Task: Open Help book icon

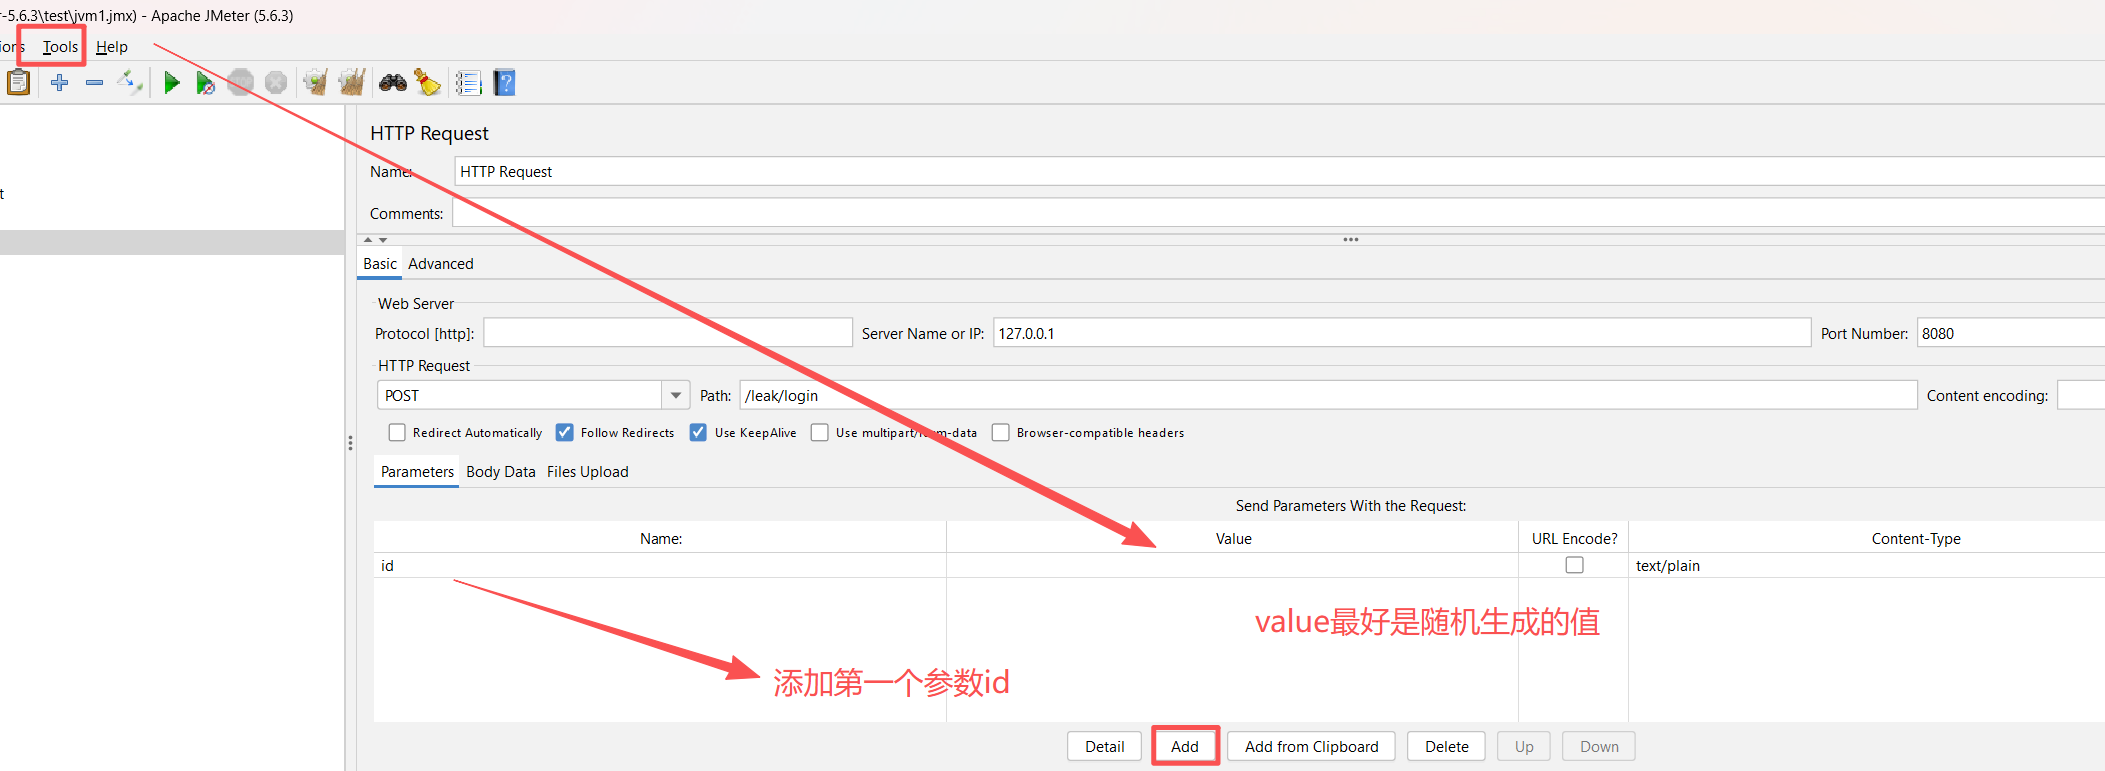Action: [505, 83]
